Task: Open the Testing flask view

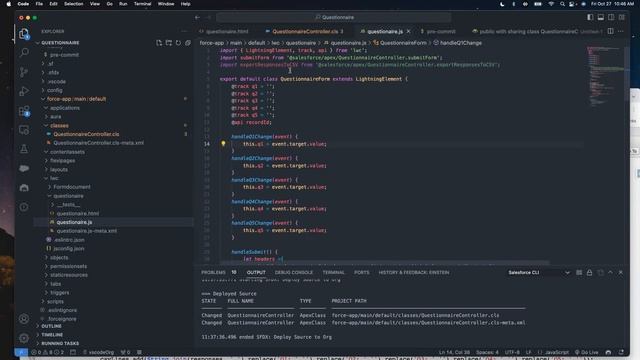Action: coord(24,149)
